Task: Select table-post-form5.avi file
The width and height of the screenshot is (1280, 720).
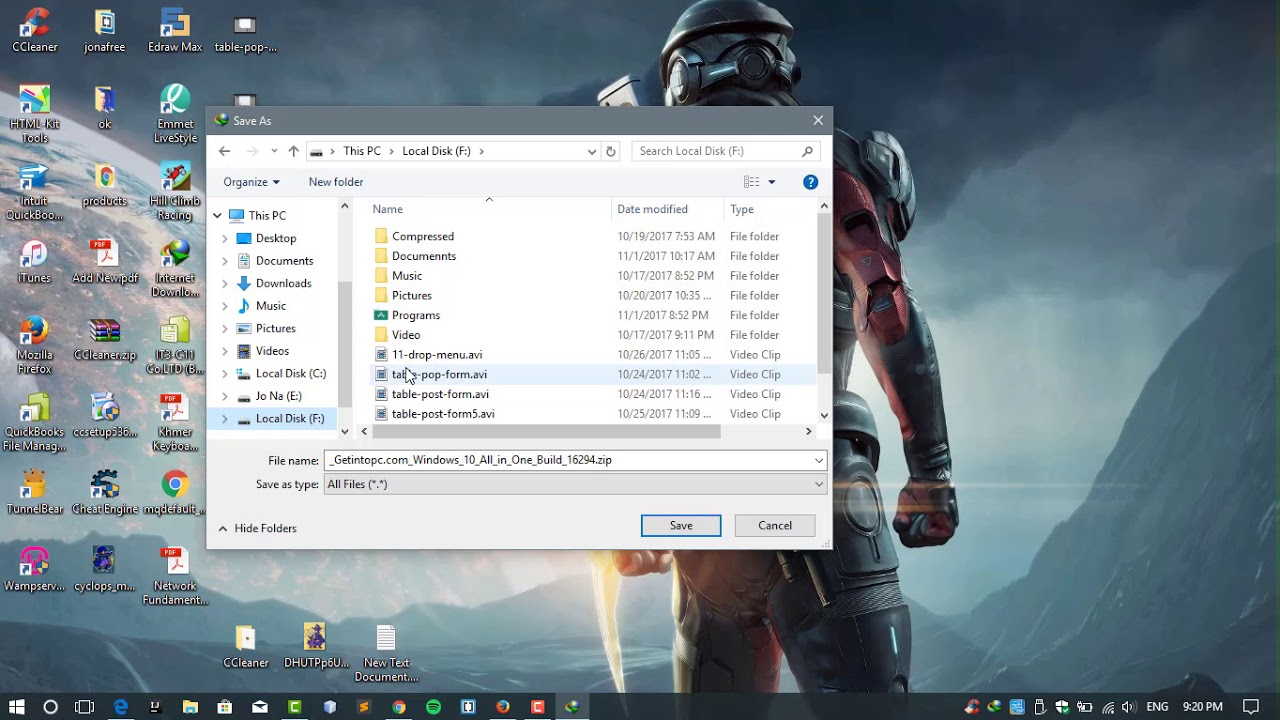Action: click(x=443, y=413)
